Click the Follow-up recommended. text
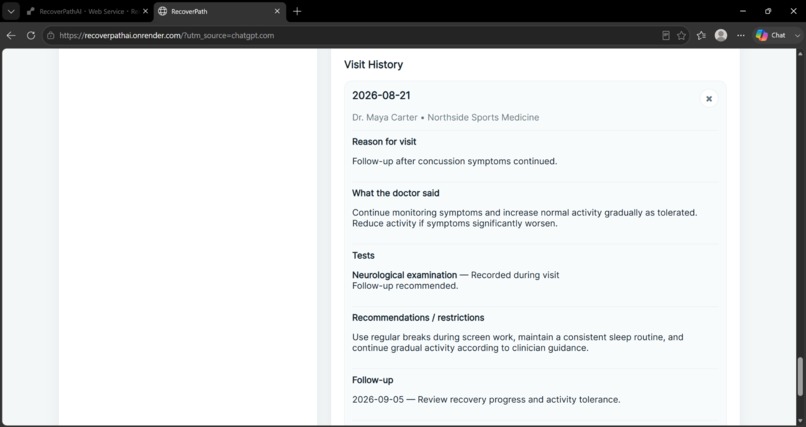This screenshot has width=806, height=427. (x=405, y=286)
